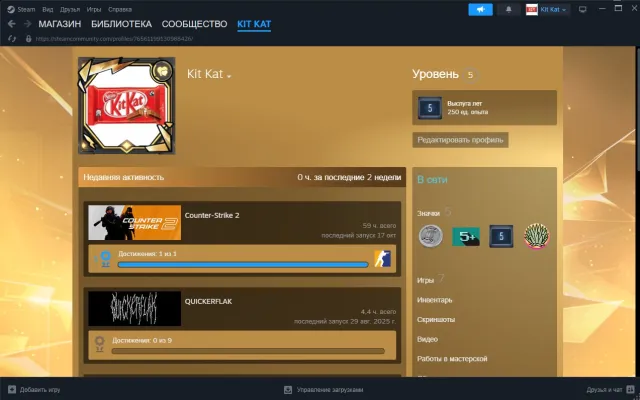The height and width of the screenshot is (400, 640).
Task: Click 4,4 ч. всего playtime text
Action: [x=378, y=312]
